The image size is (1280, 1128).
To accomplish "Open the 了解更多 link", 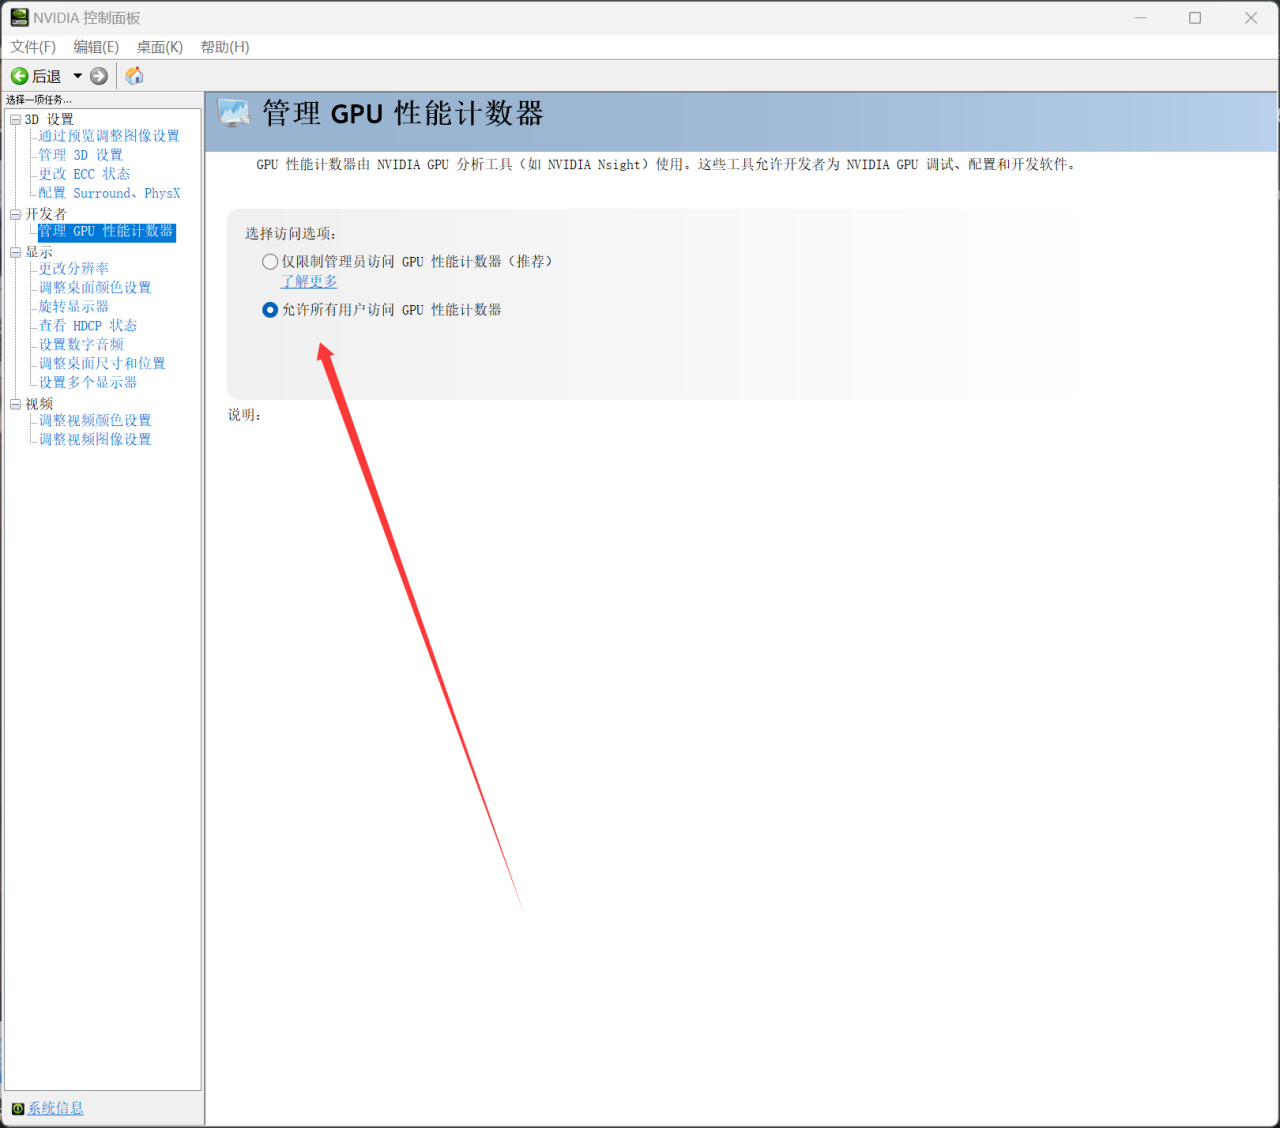I will coord(309,282).
